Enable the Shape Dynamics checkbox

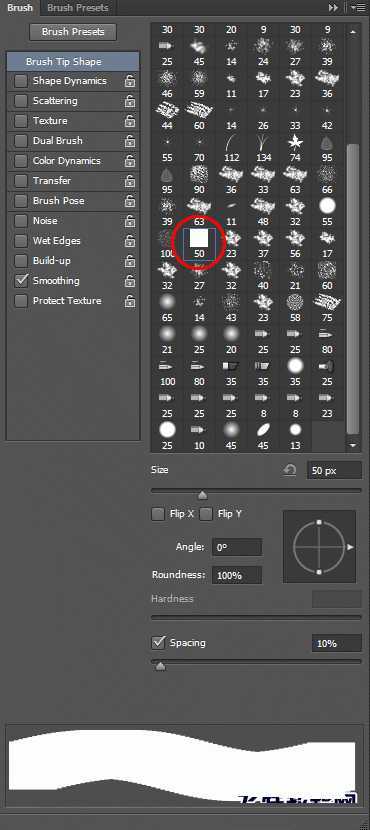[21, 81]
